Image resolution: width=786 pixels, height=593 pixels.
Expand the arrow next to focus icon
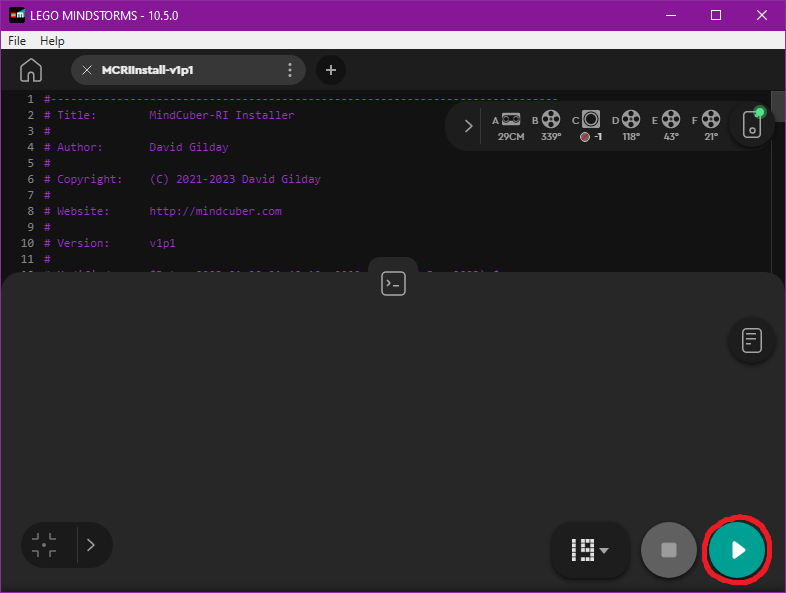pos(91,545)
